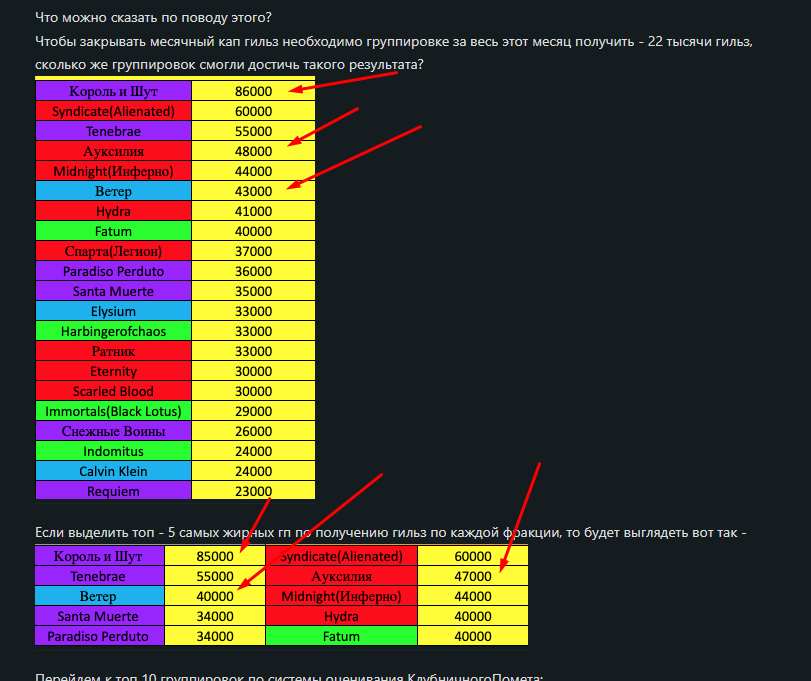Image resolution: width=811 pixels, height=681 pixels.
Task: Click the 'Если выделить топ - 5' paragraph
Action: (x=390, y=533)
